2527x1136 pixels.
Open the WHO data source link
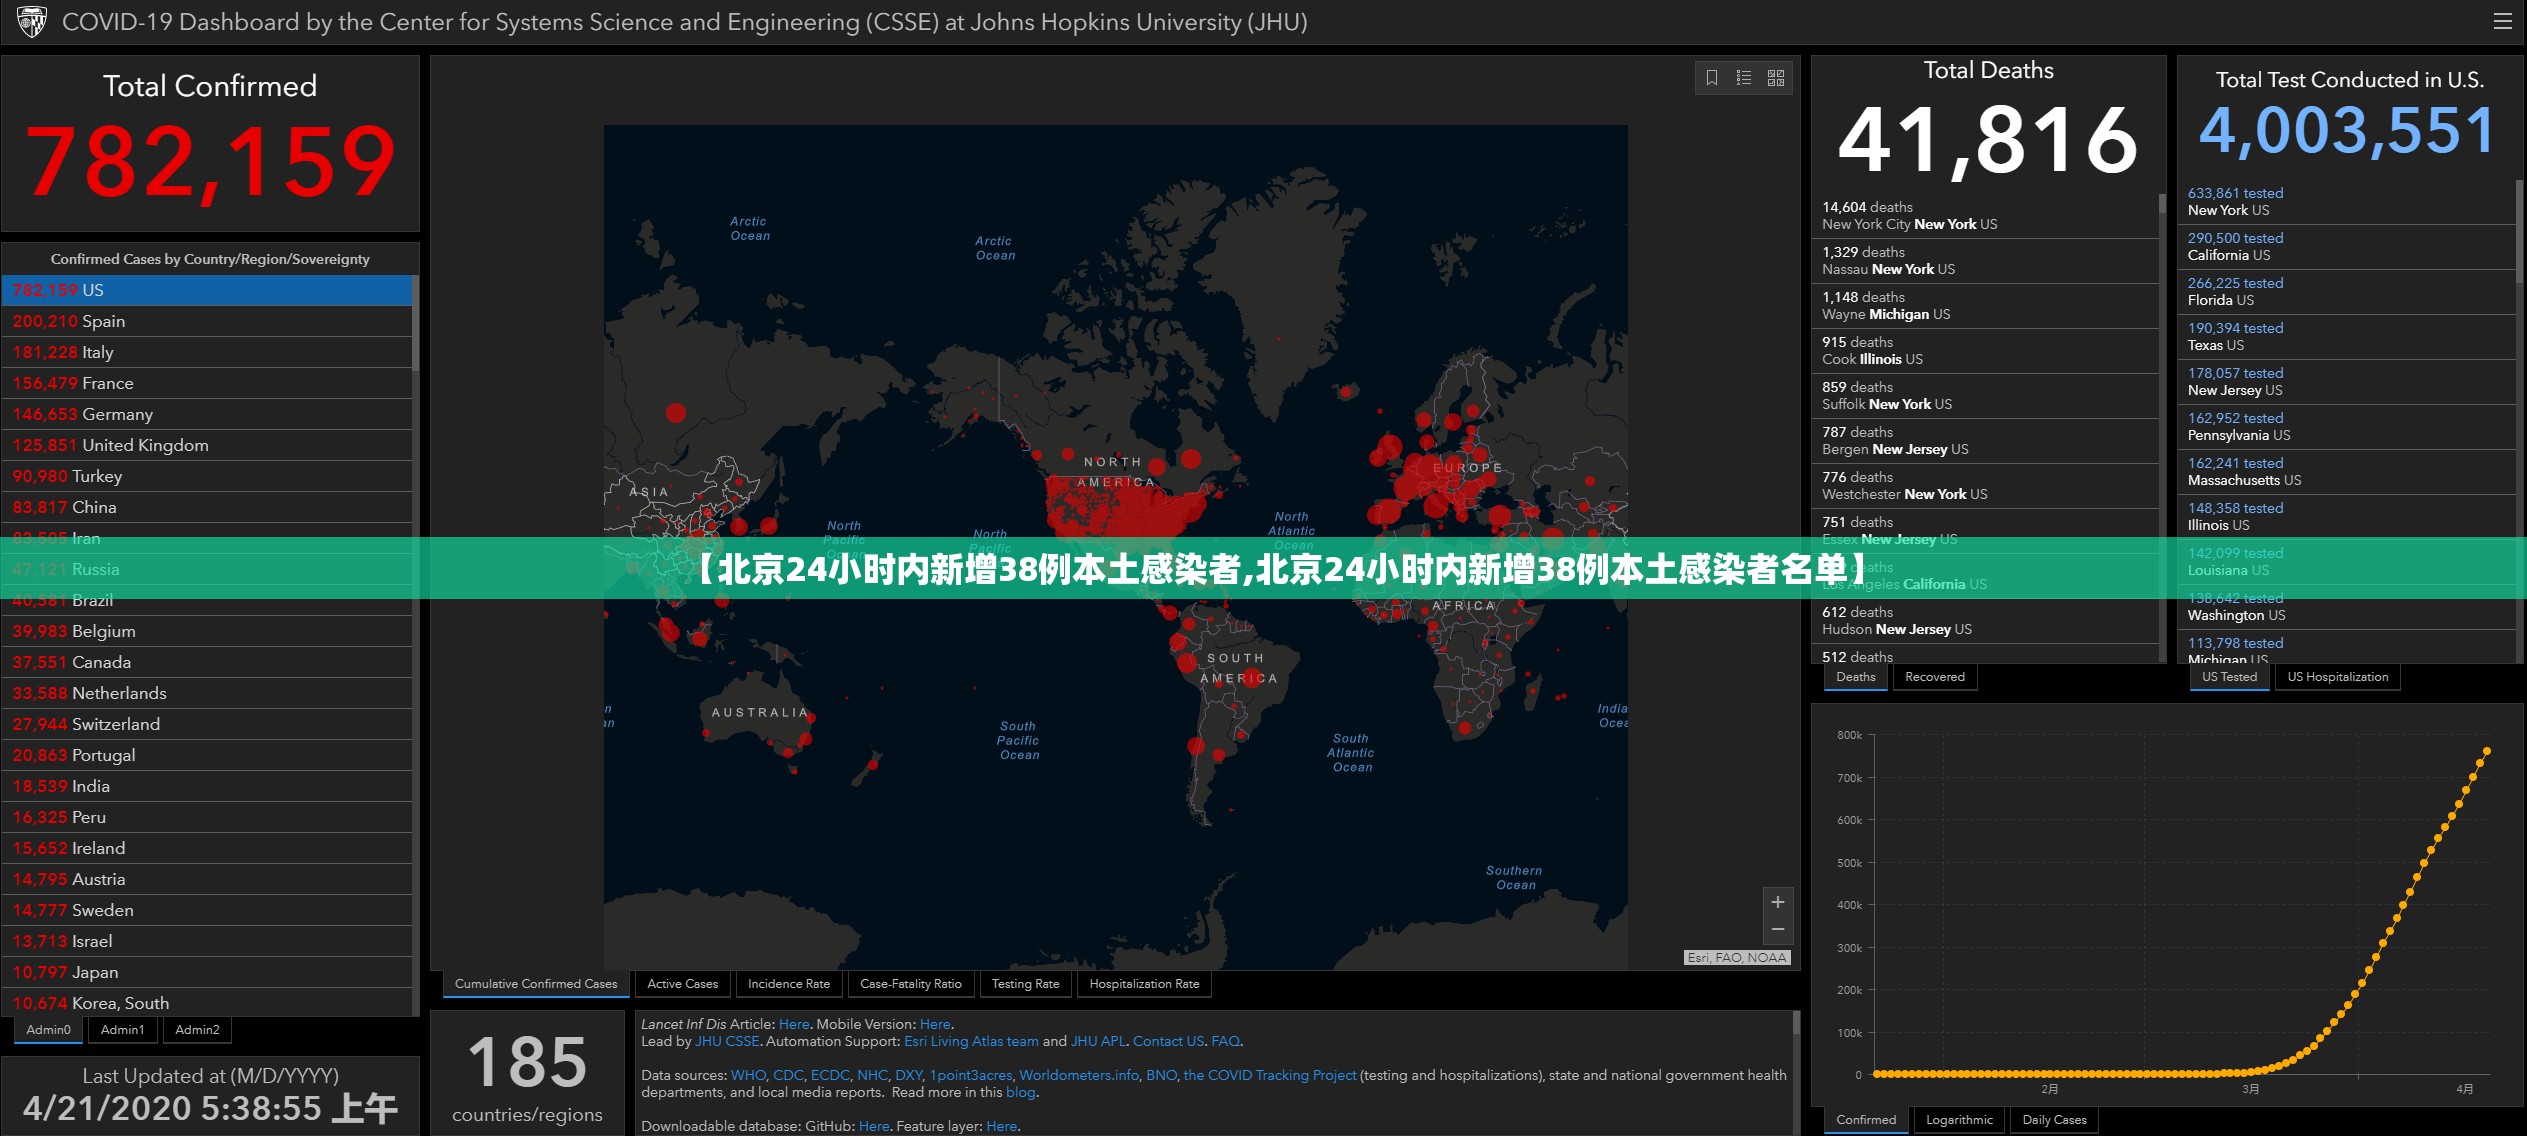pos(748,1075)
